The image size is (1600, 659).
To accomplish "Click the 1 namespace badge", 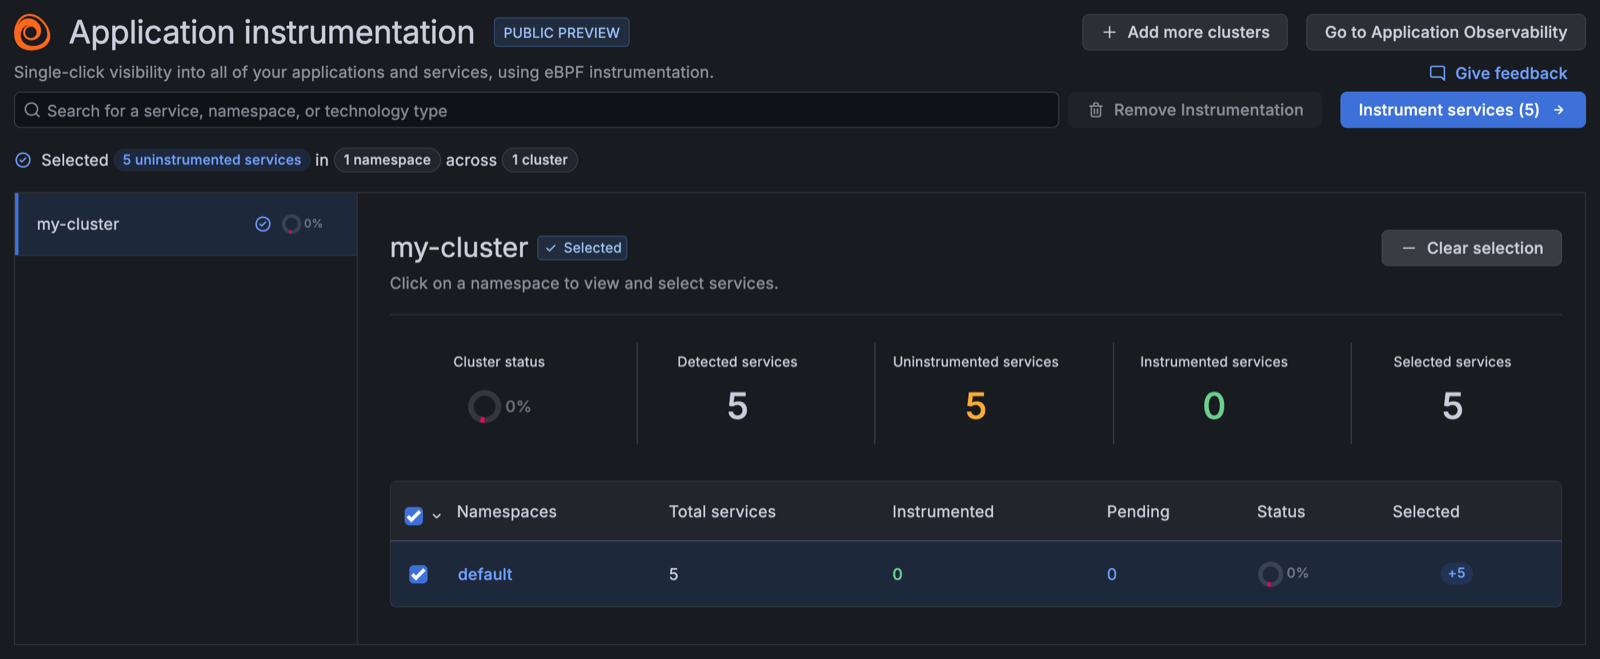I will tap(387, 160).
